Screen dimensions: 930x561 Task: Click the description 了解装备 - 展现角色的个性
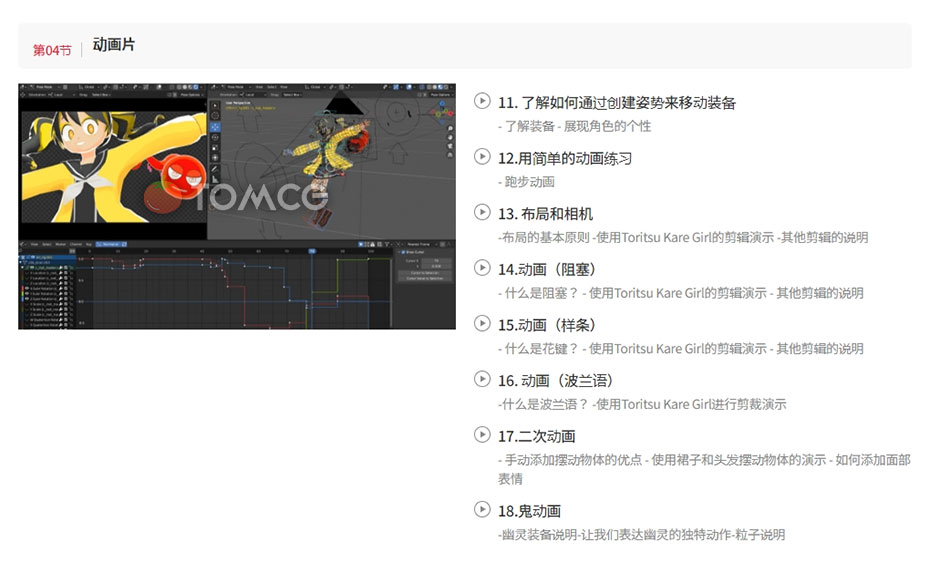pyautogui.click(x=574, y=126)
